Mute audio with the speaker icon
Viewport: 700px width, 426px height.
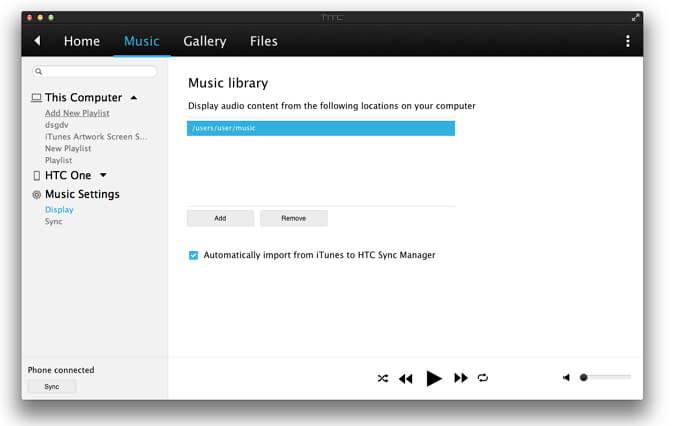(x=566, y=378)
